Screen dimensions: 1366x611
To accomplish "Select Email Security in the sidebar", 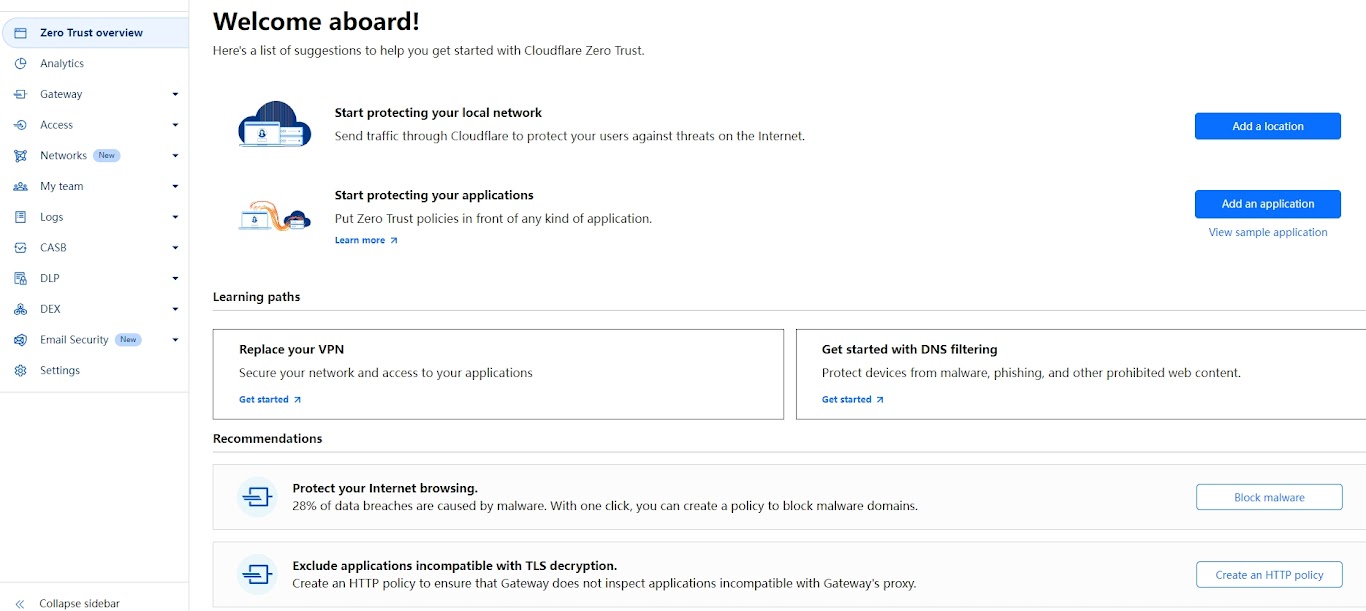I will click(x=74, y=340).
